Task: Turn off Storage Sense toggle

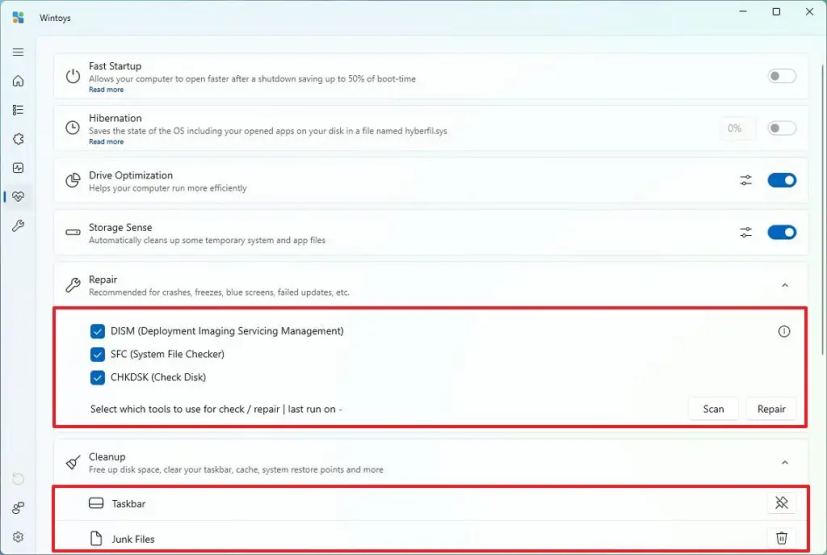Action: pyautogui.click(x=782, y=232)
